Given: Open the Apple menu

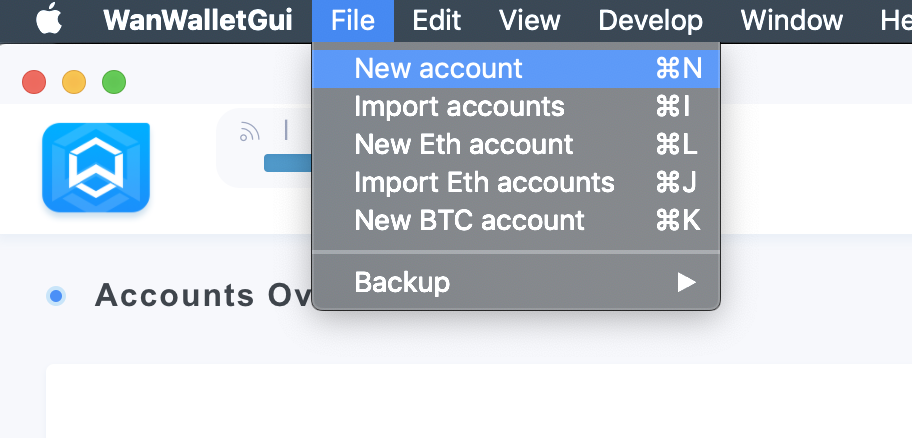Looking at the screenshot, I should click(x=49, y=19).
